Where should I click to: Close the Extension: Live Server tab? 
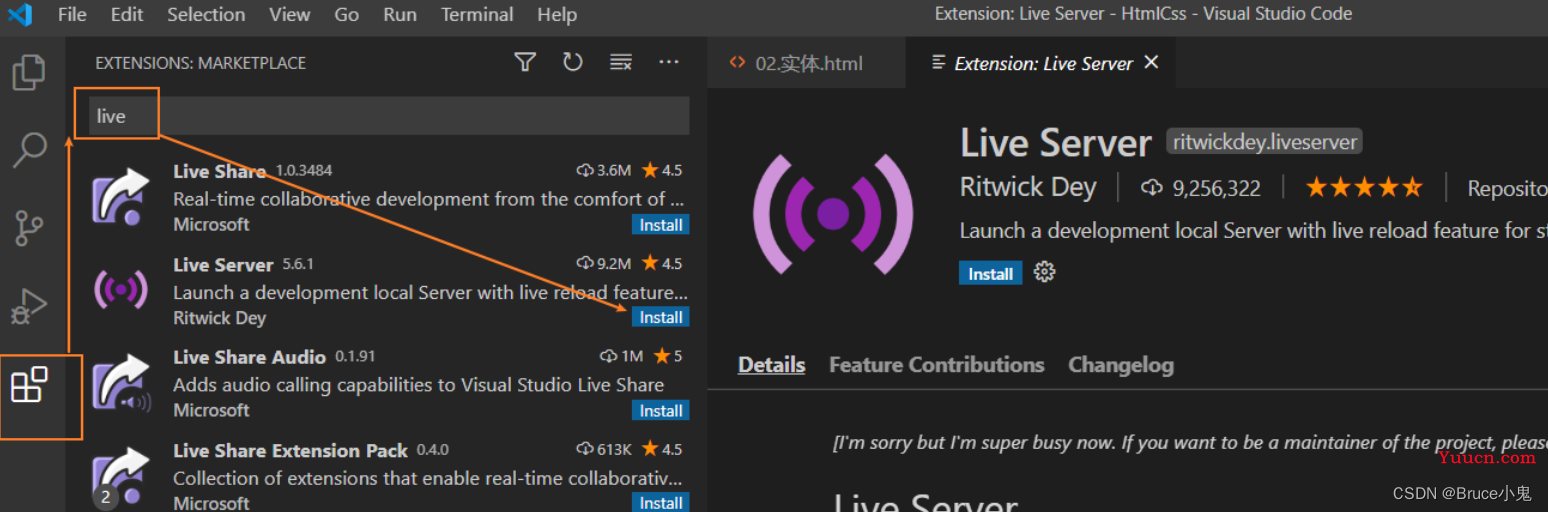1151,62
